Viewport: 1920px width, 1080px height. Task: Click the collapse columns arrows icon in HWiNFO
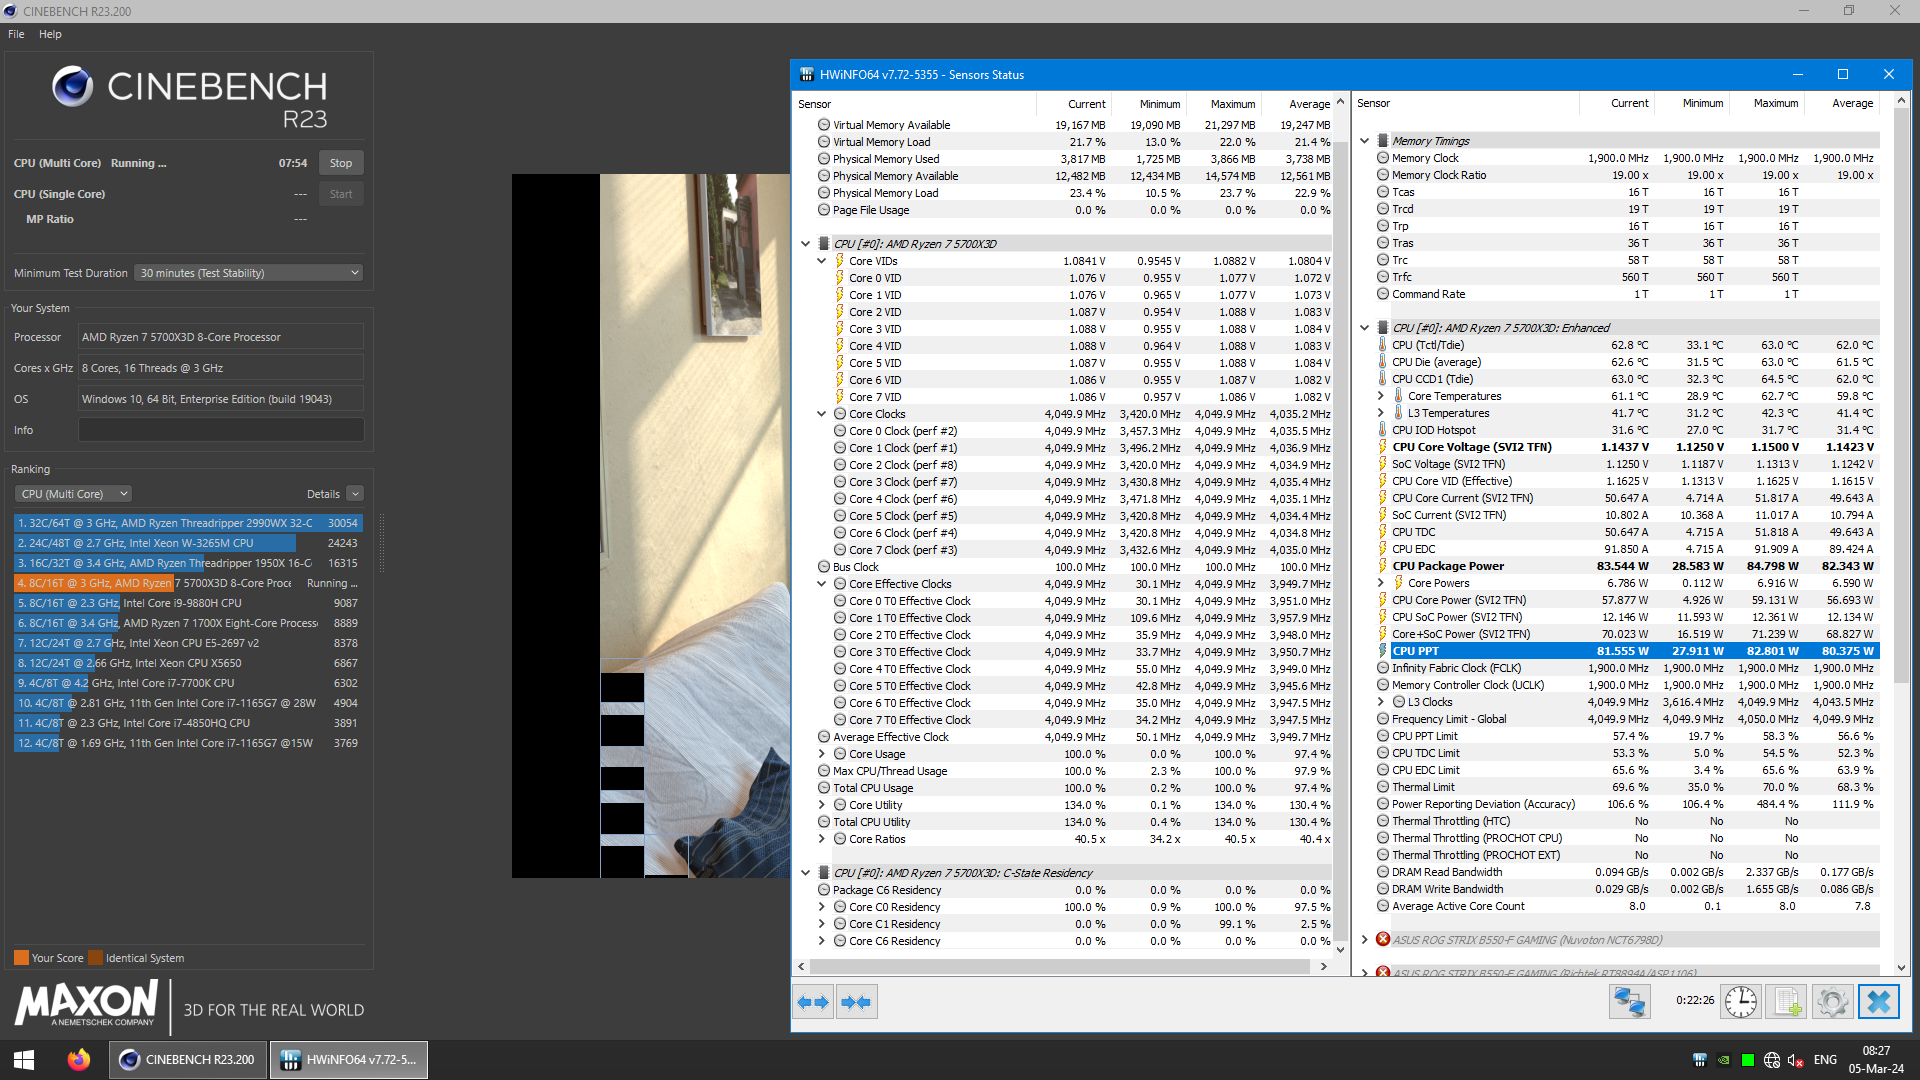(x=856, y=1002)
